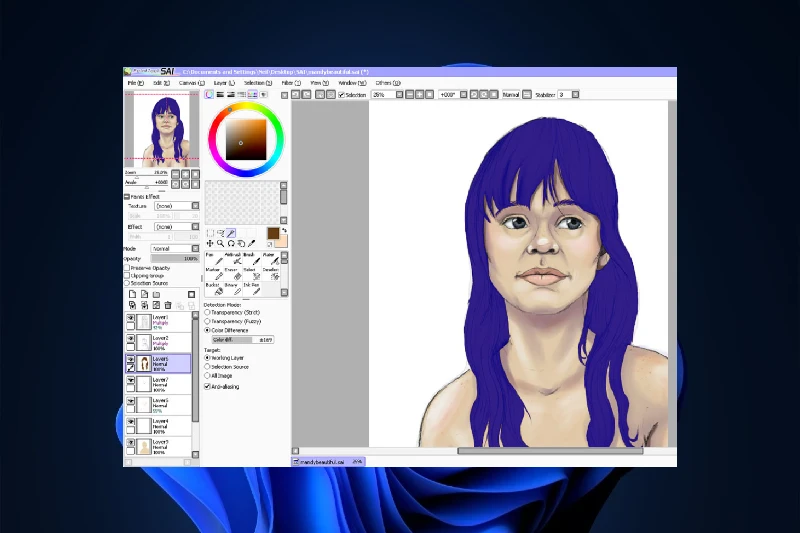Hide Layer1 using its eye icon

[x=130, y=318]
